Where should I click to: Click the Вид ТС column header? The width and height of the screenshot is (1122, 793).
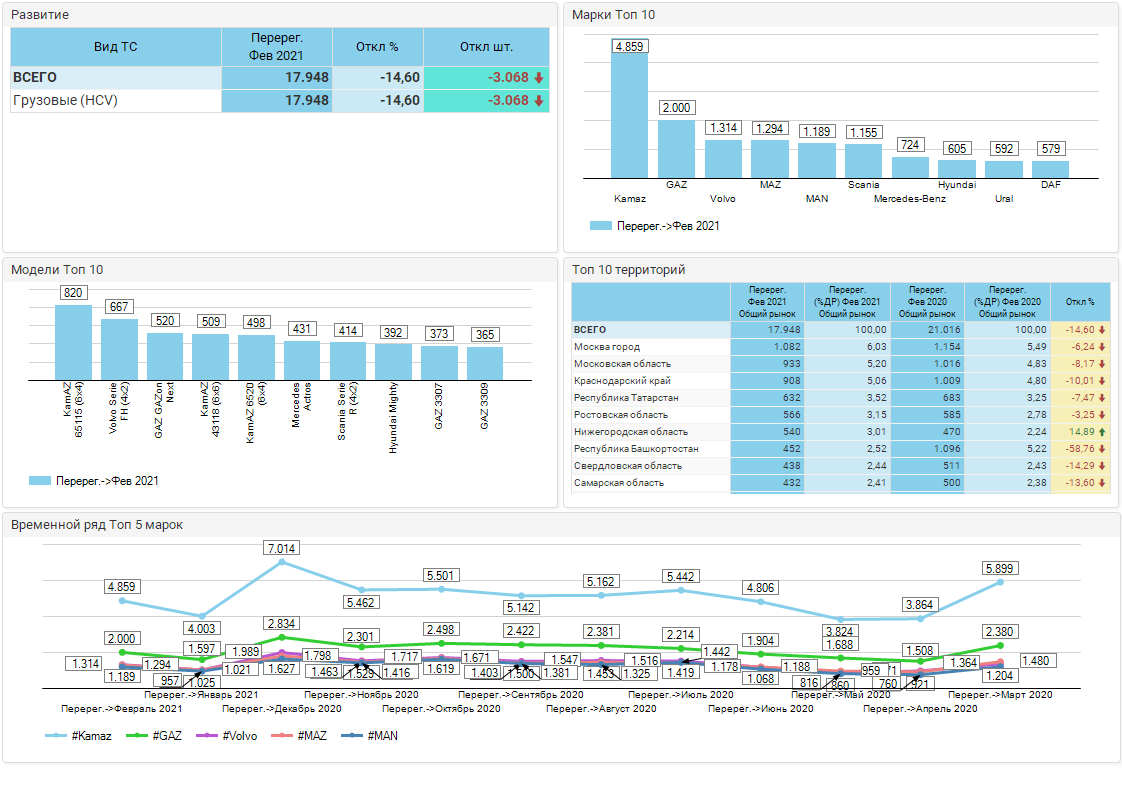pyautogui.click(x=115, y=47)
